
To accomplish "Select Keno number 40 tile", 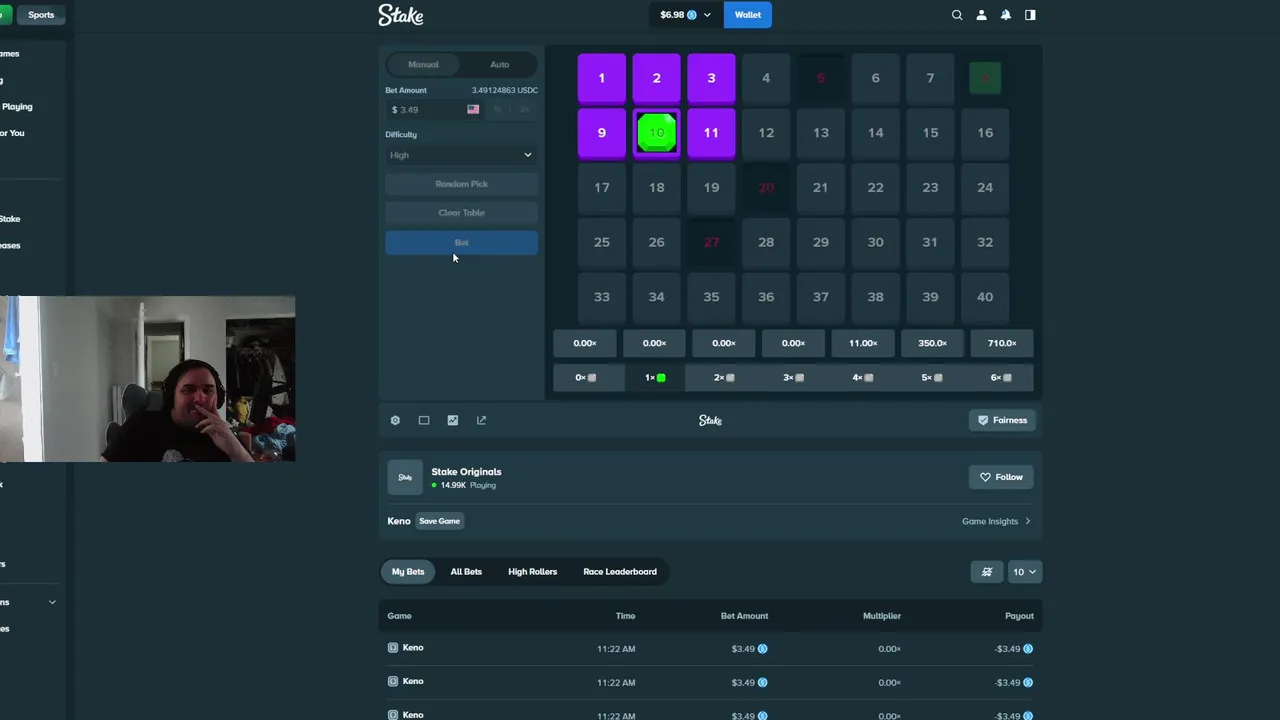I will 985,297.
